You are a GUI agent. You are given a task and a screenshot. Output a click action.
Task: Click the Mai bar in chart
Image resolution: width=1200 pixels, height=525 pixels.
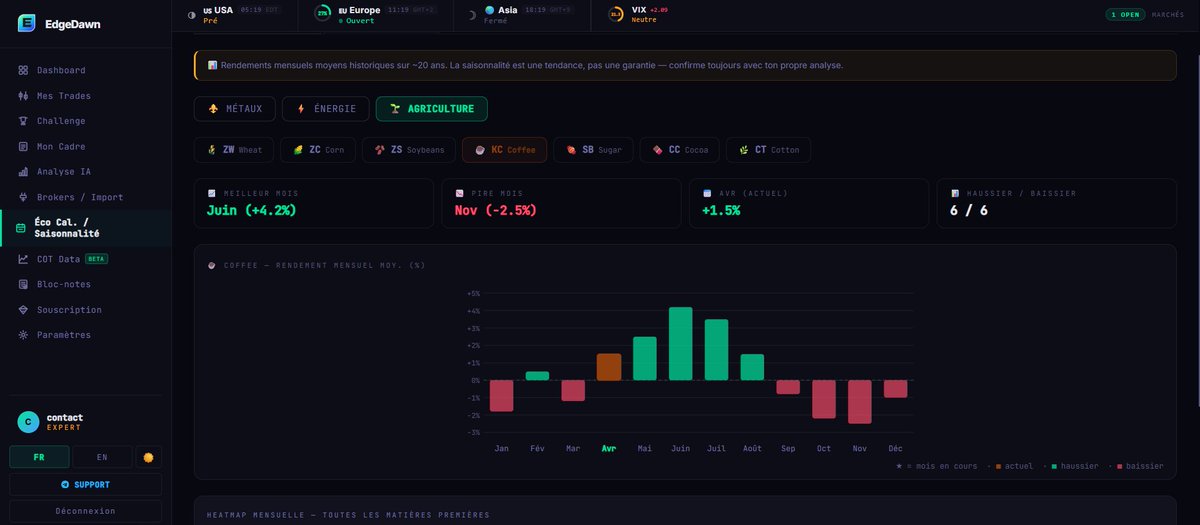point(645,358)
